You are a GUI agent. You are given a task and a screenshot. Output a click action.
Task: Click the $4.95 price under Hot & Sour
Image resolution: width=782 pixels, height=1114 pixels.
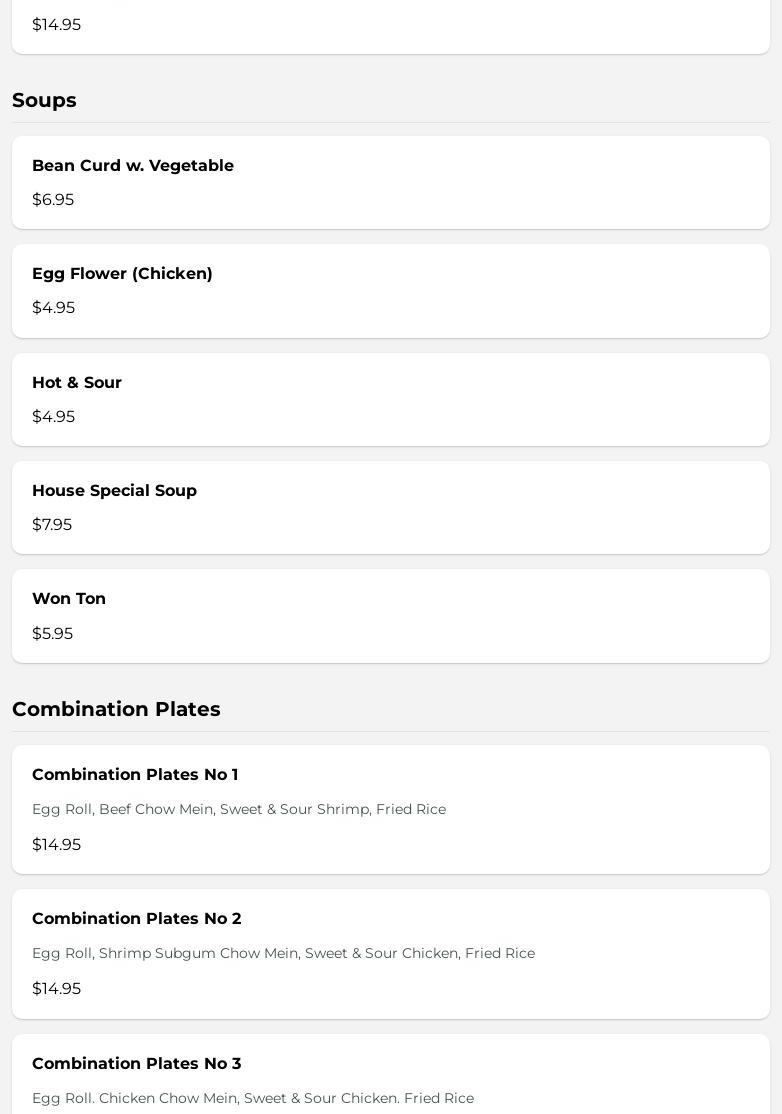(x=53, y=417)
